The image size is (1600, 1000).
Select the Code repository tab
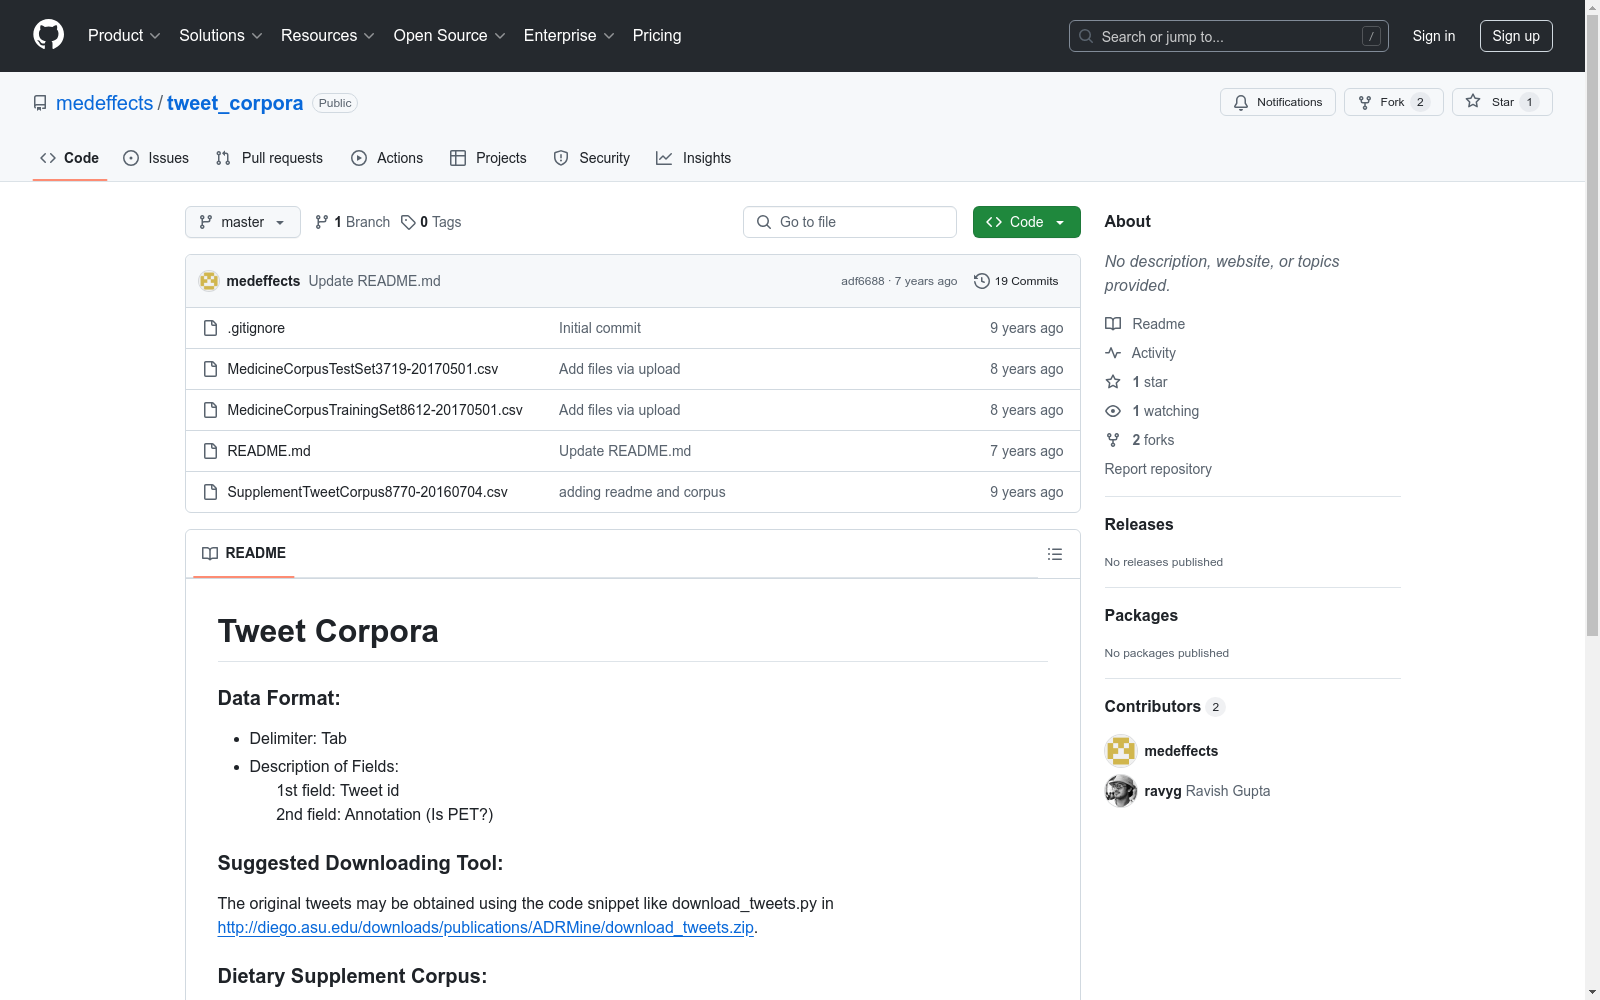[x=69, y=158]
